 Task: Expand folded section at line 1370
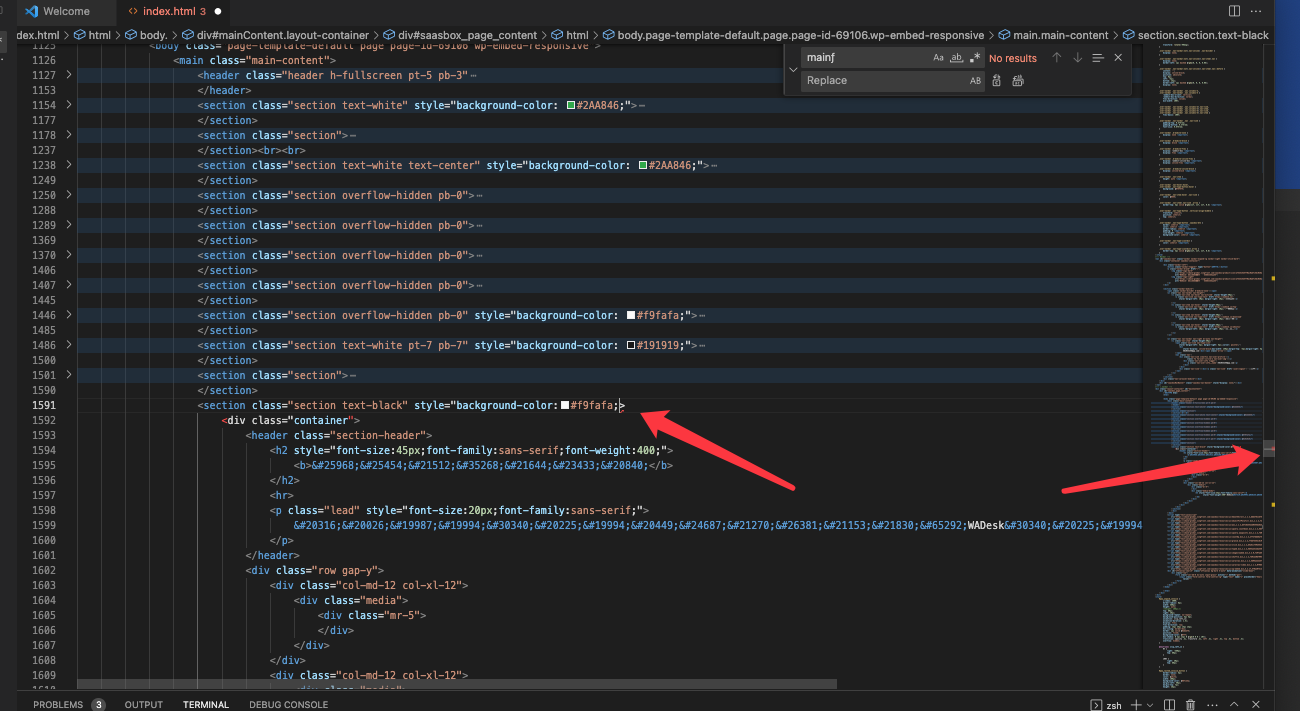[68, 255]
